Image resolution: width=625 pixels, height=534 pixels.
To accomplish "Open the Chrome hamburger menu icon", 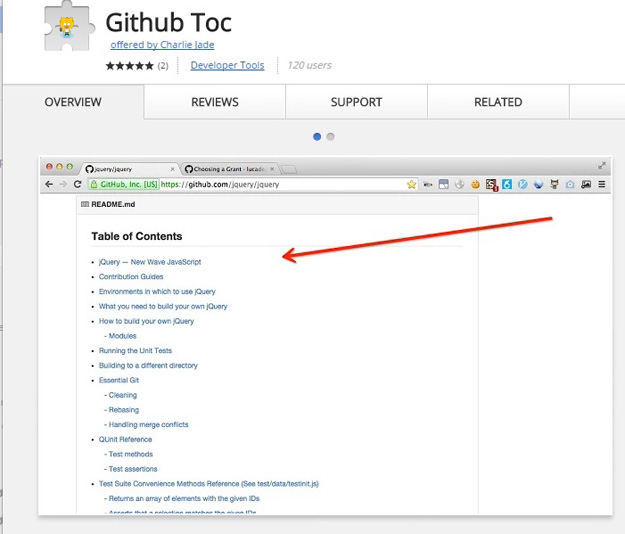I will (x=602, y=184).
